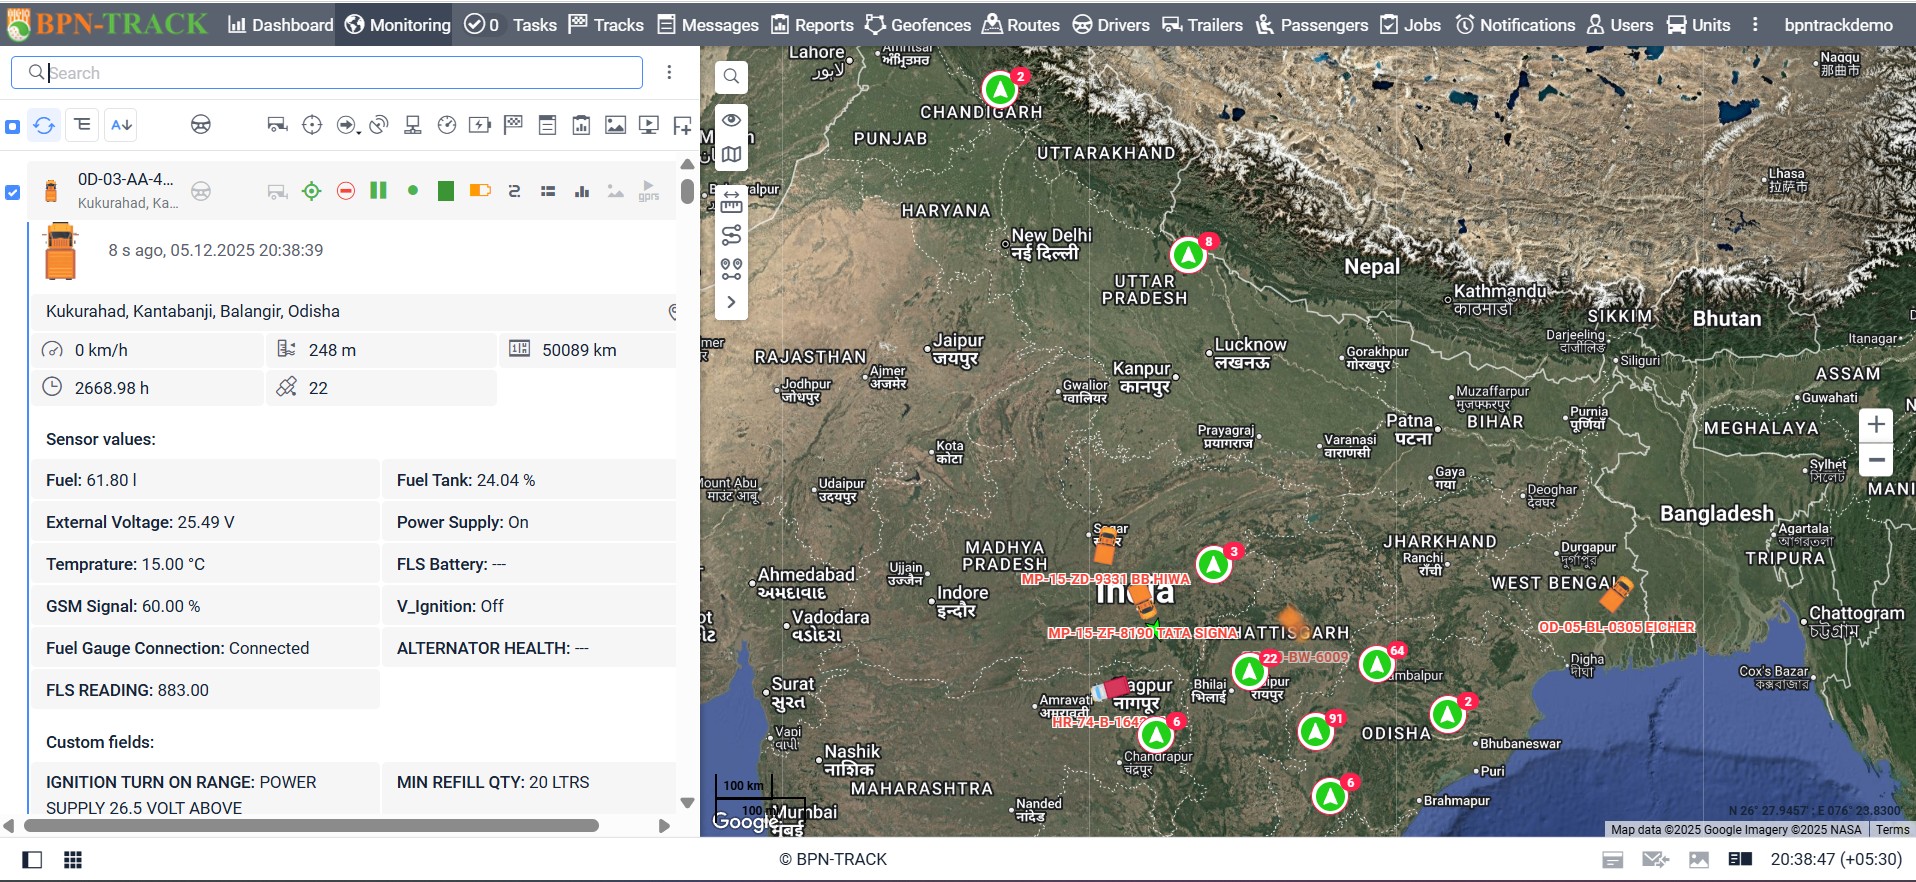This screenshot has width=1916, height=882.
Task: Focus the unit Search field
Action: 327,72
